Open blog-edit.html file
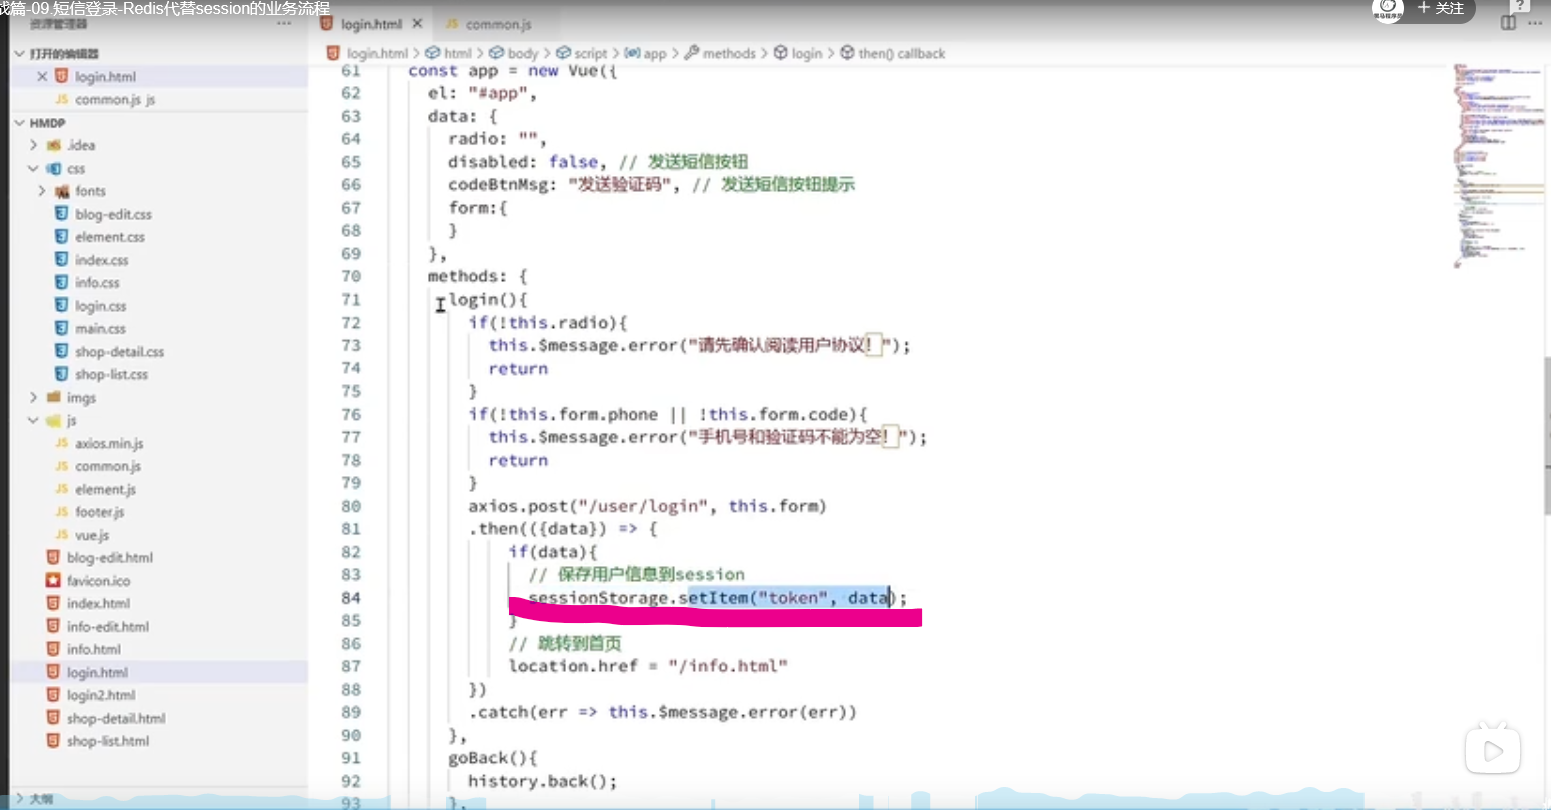 109,558
